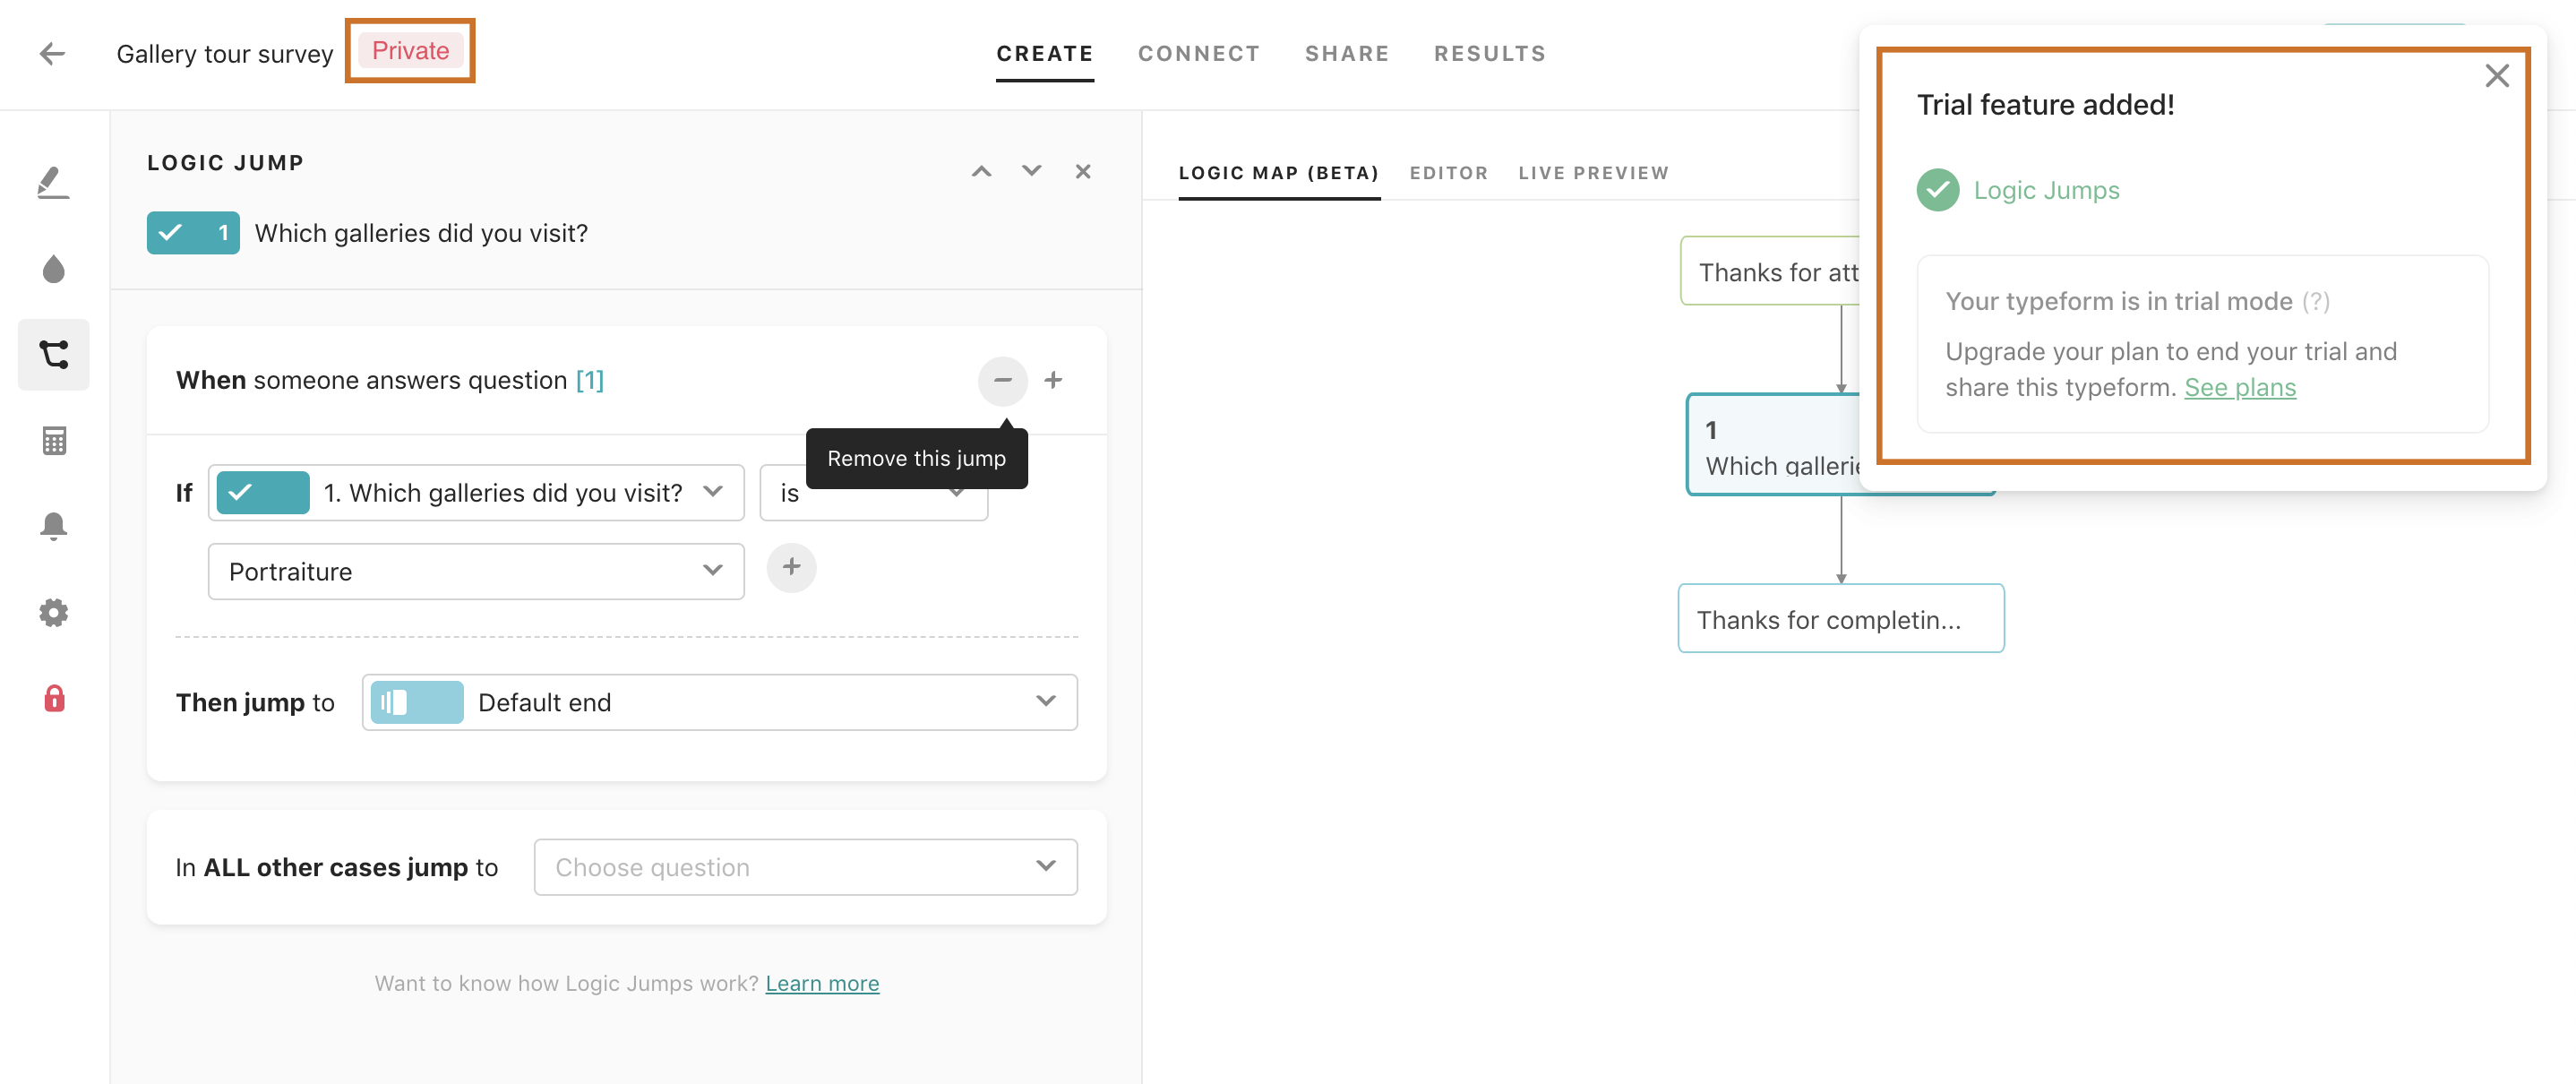
Task: Click the green Logic Jumps checkmark icon
Action: pos(1937,190)
